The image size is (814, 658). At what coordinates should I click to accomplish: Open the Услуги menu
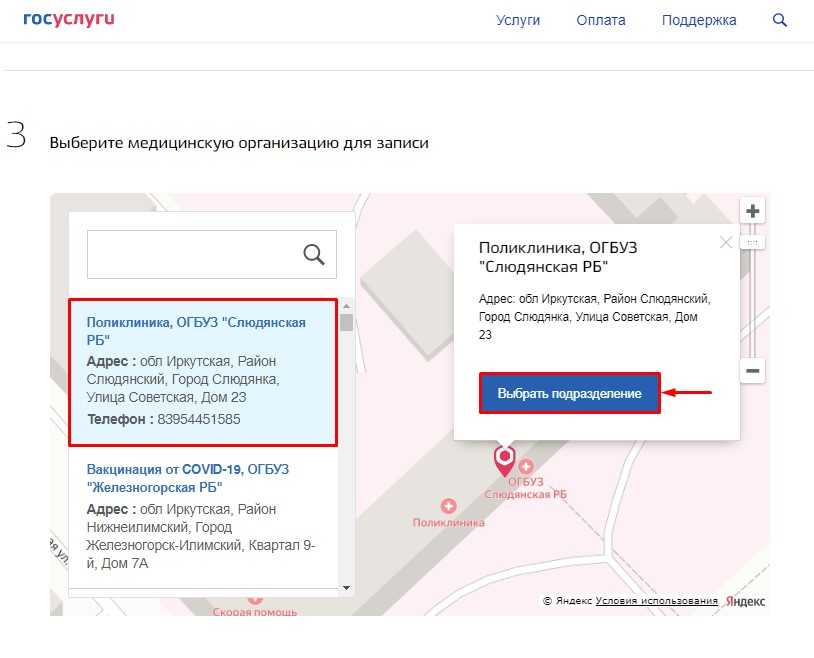(x=518, y=20)
